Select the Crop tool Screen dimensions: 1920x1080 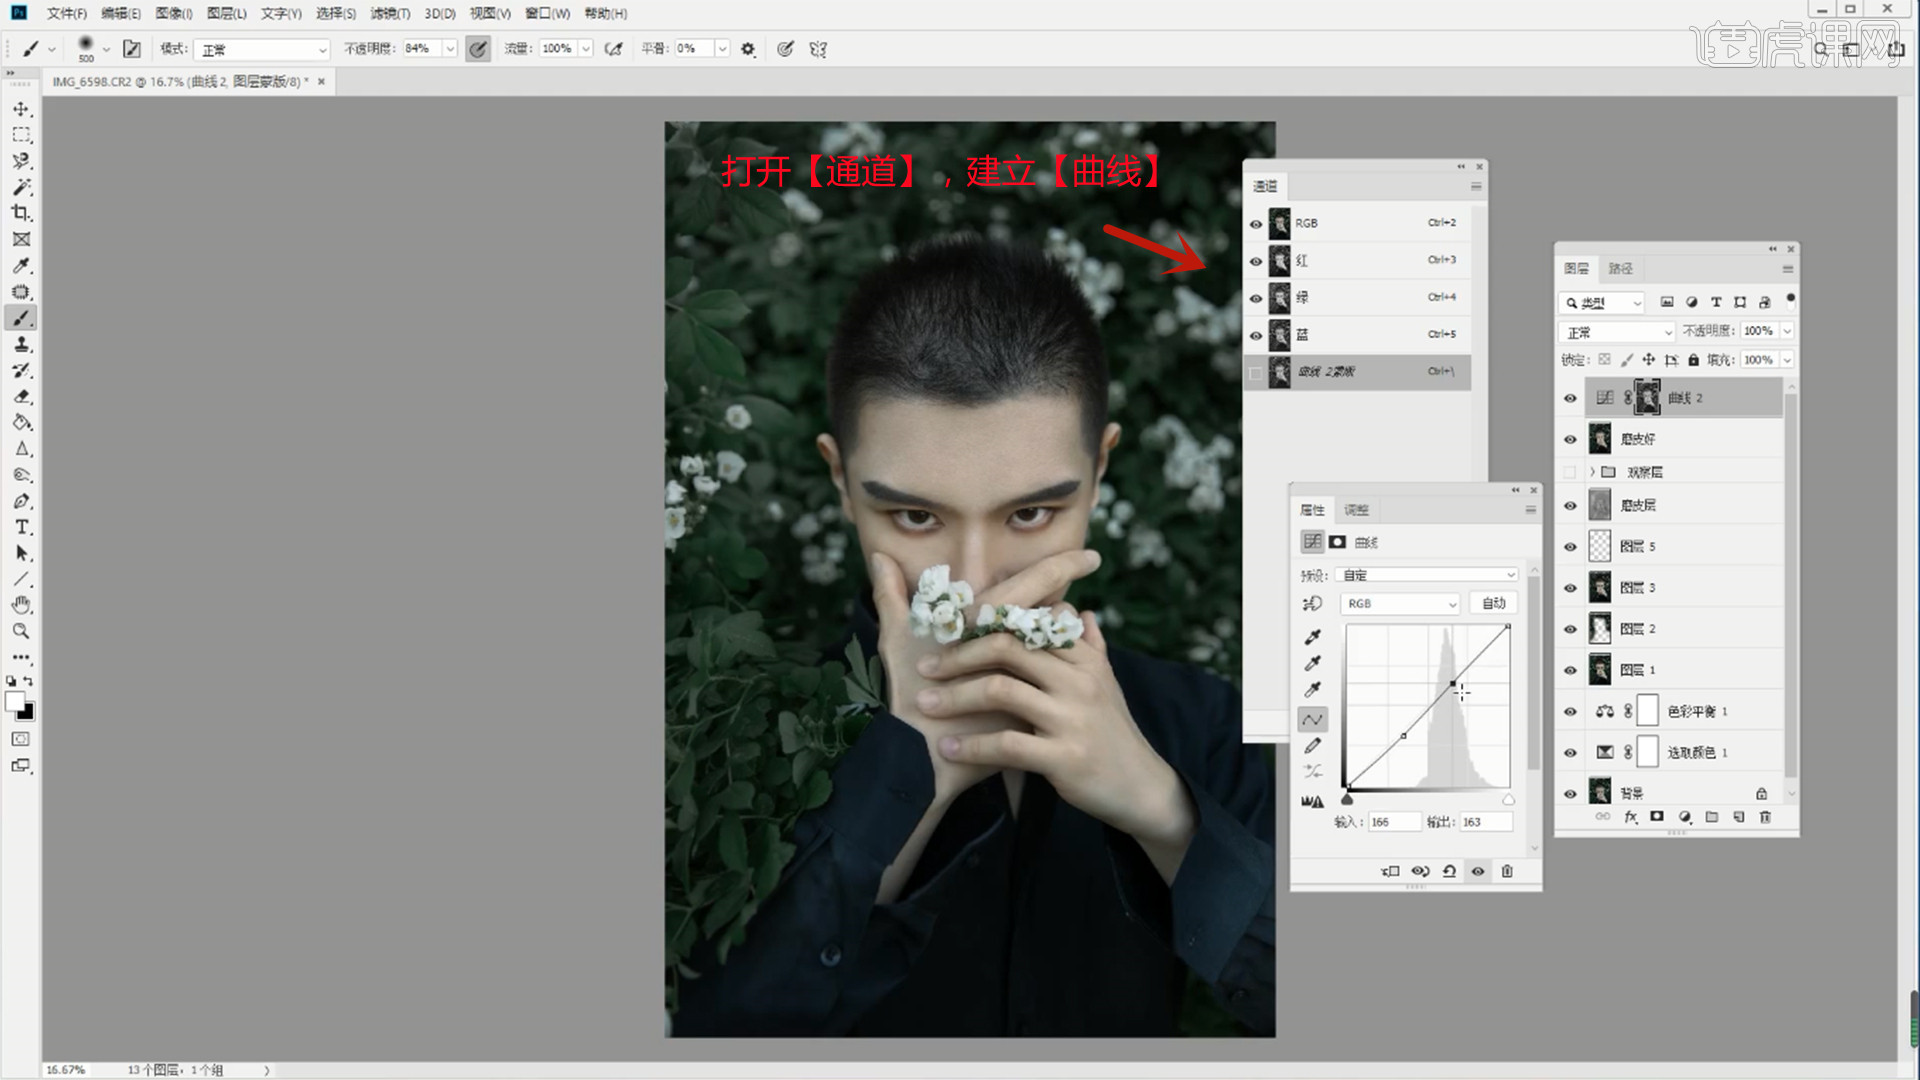21,213
